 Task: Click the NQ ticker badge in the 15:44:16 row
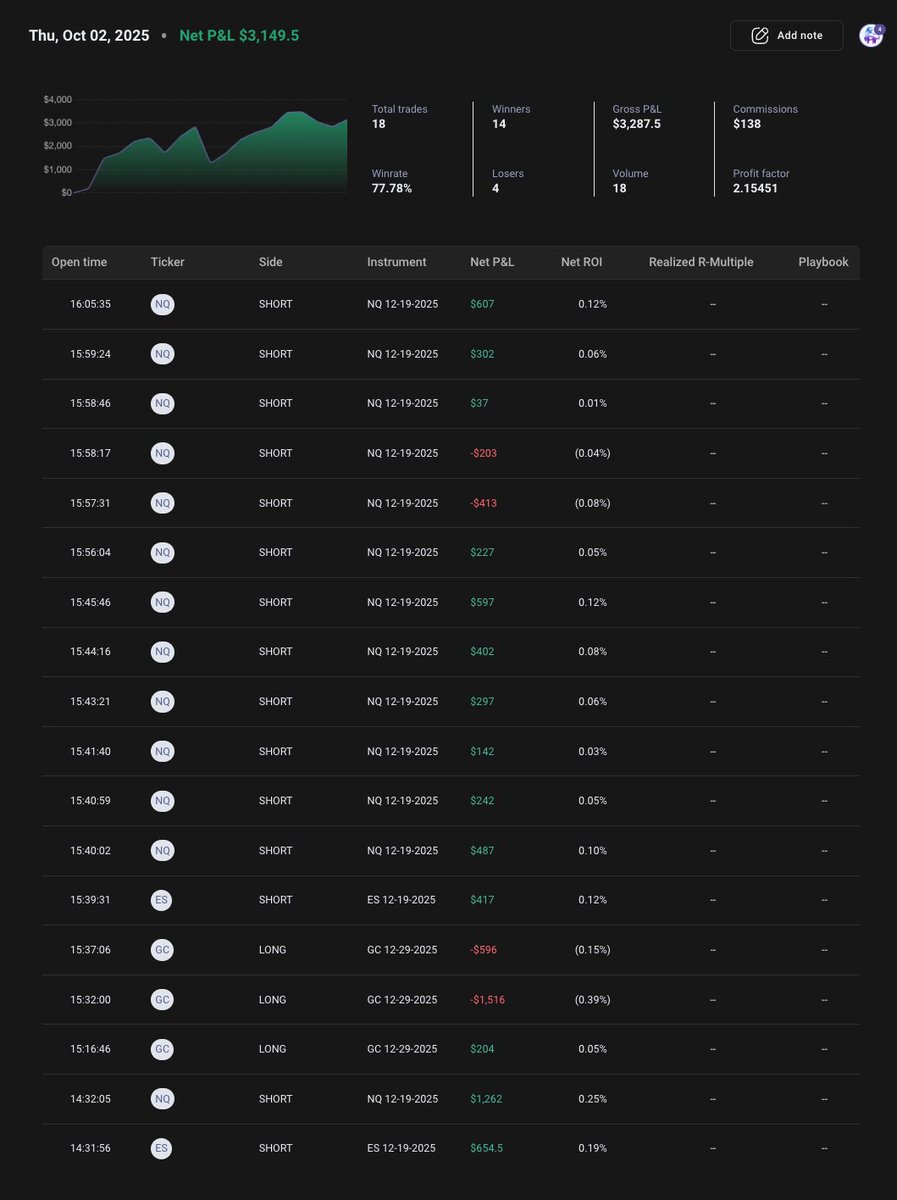point(163,651)
